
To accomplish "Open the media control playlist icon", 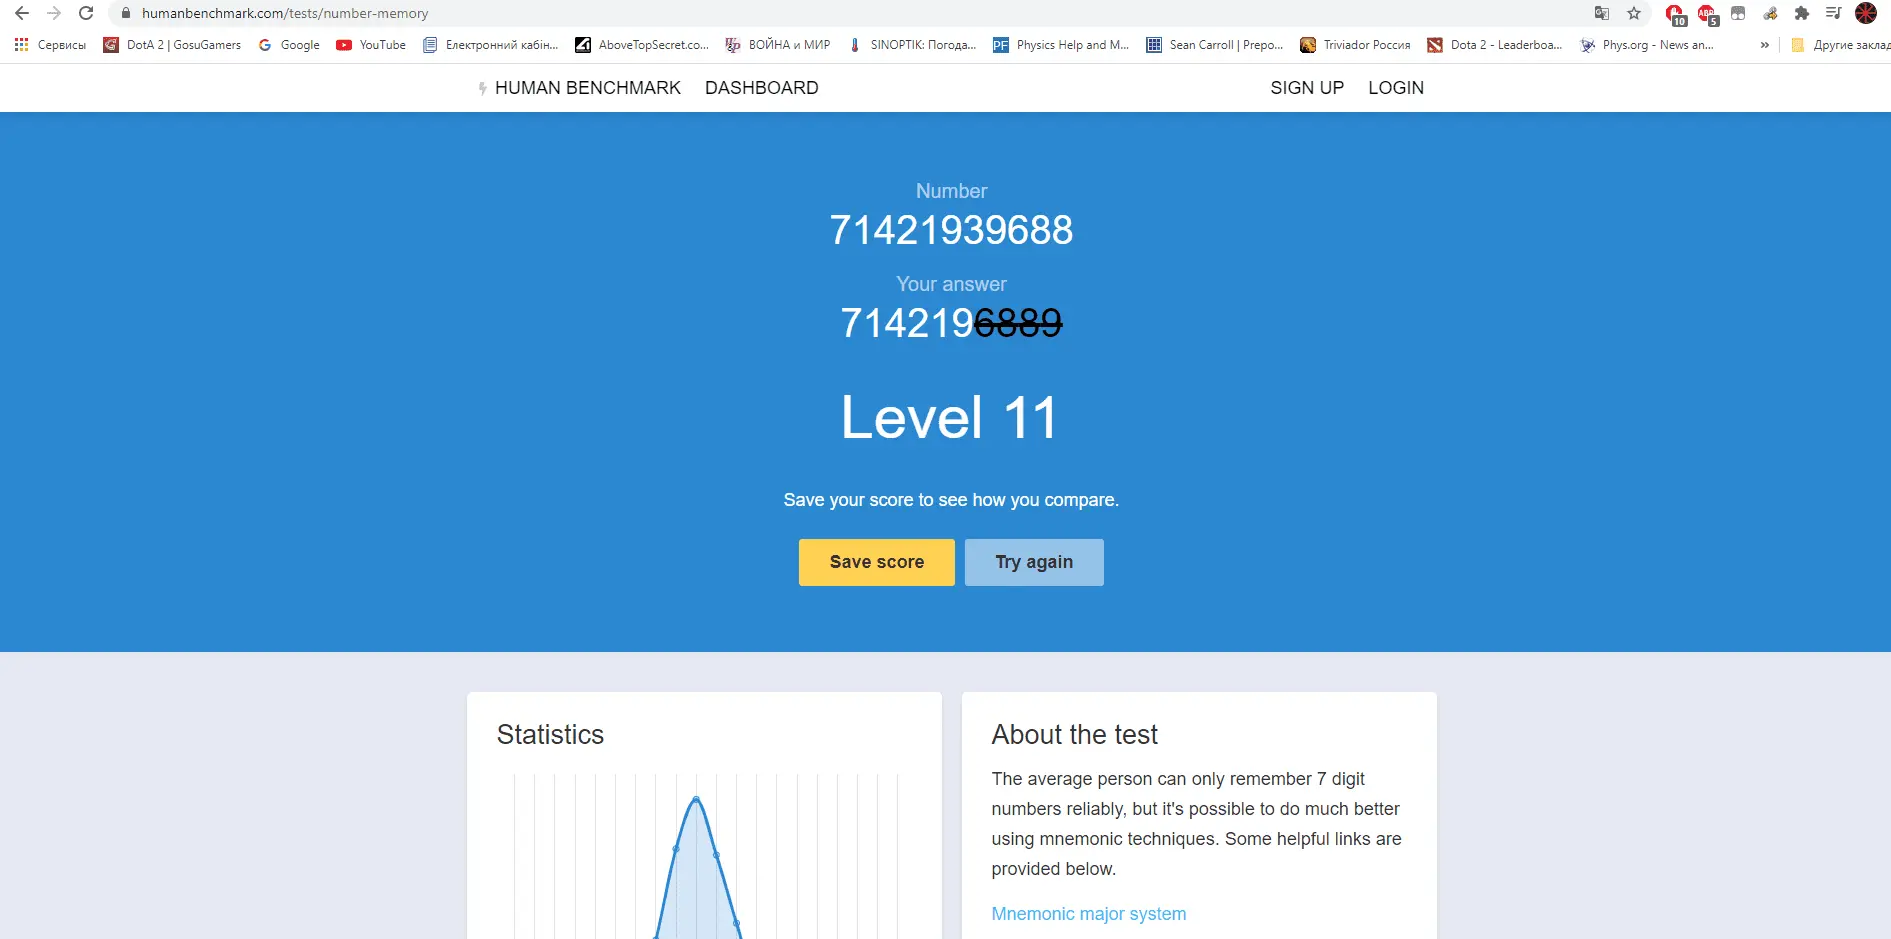I will pyautogui.click(x=1834, y=13).
